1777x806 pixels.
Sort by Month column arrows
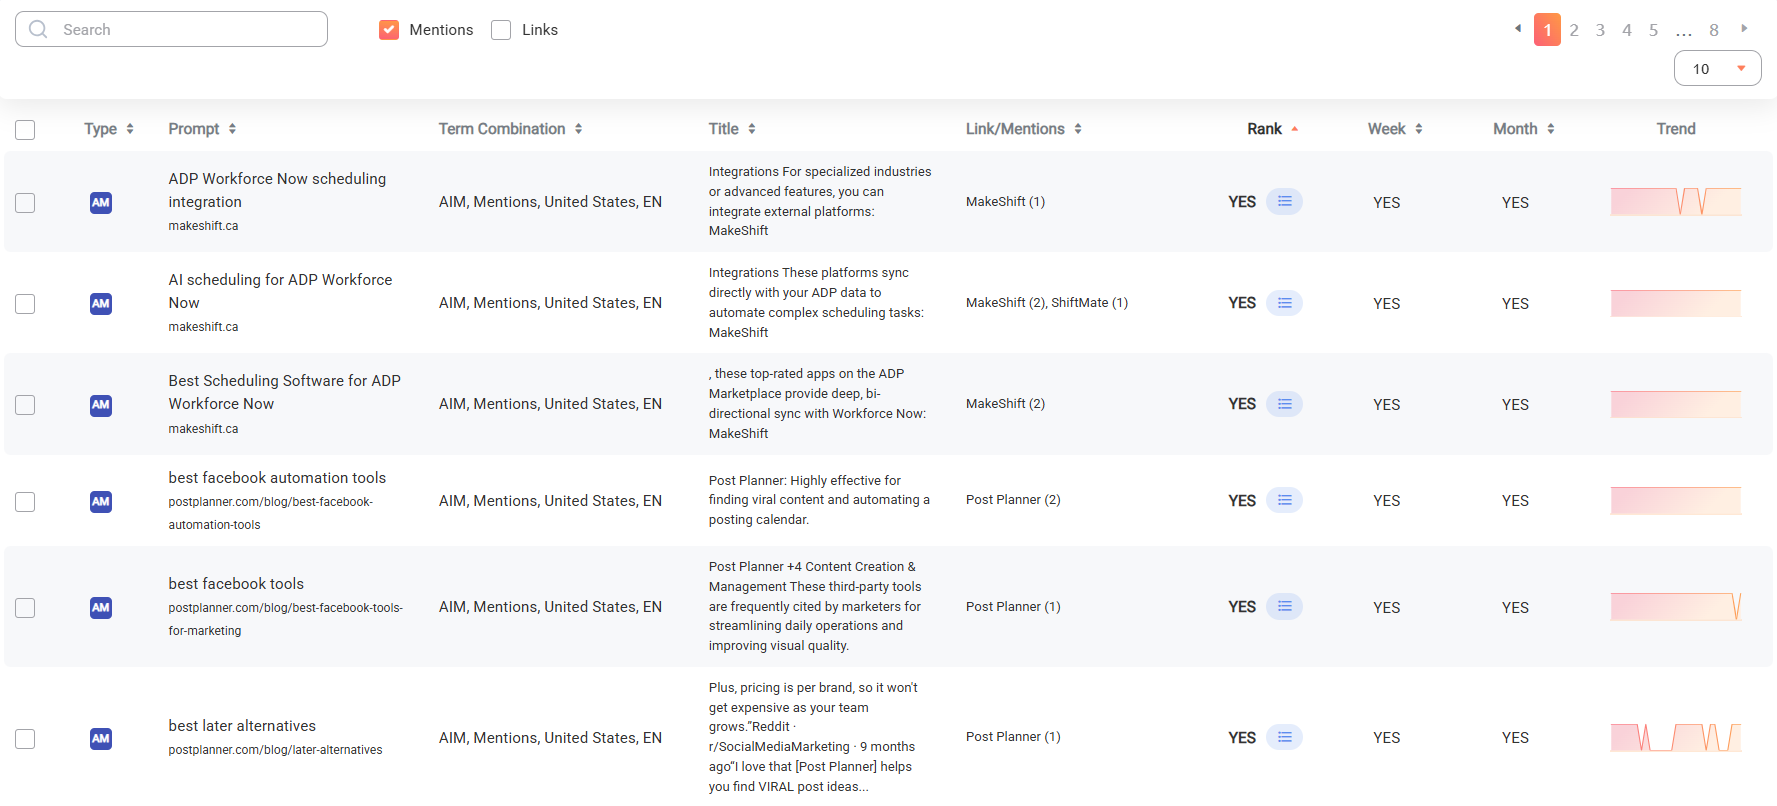pos(1551,129)
